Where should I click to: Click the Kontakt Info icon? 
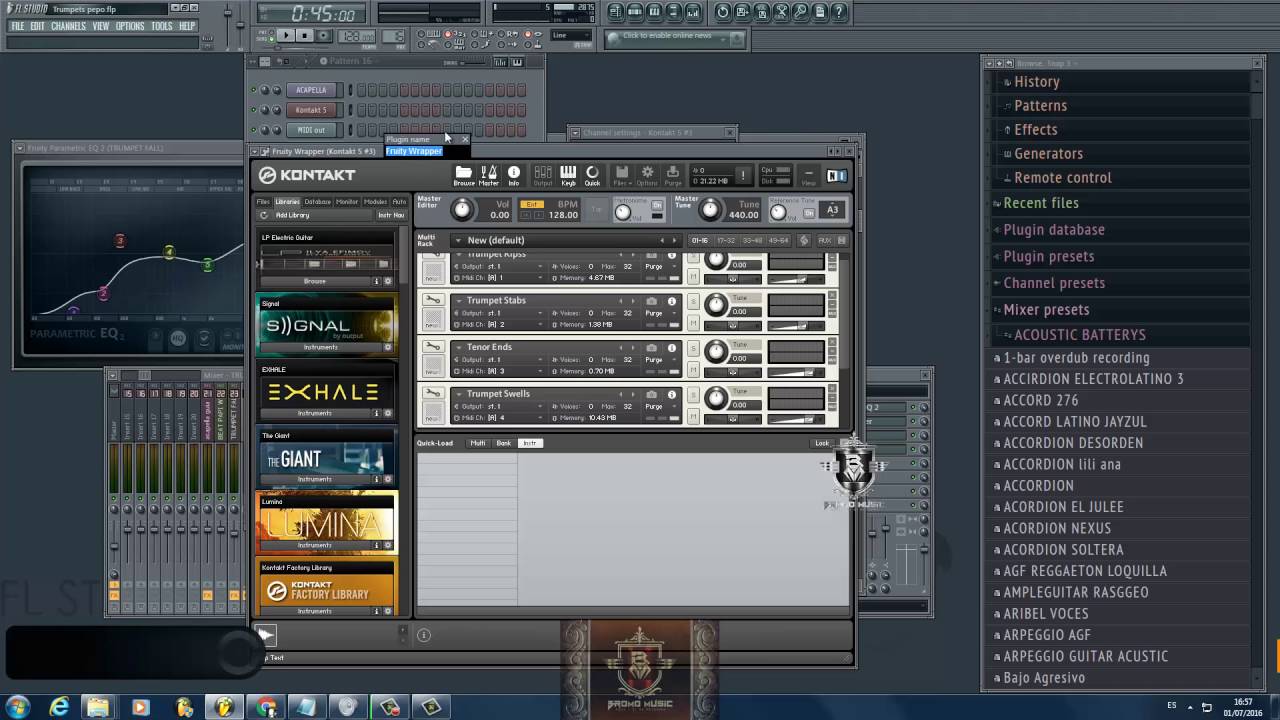pos(514,174)
